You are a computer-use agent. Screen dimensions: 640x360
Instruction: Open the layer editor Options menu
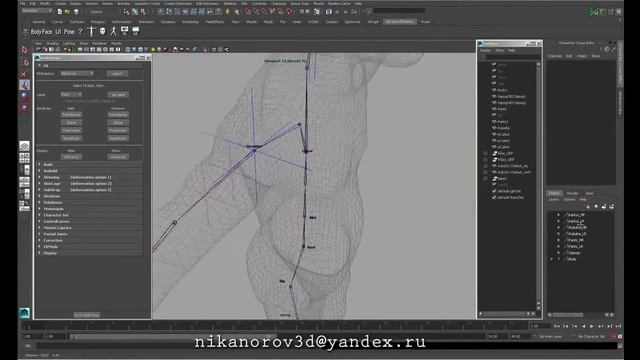tap(569, 200)
